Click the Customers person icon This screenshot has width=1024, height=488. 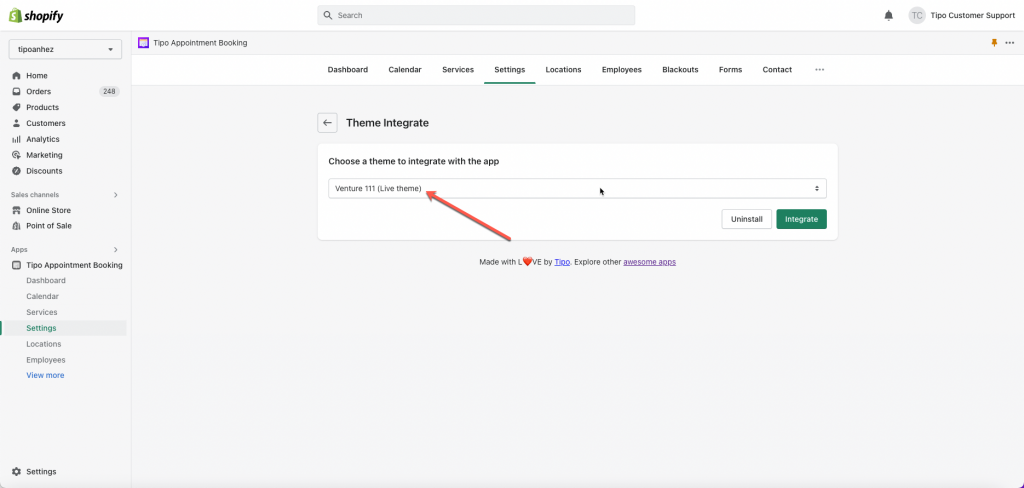click(16, 123)
